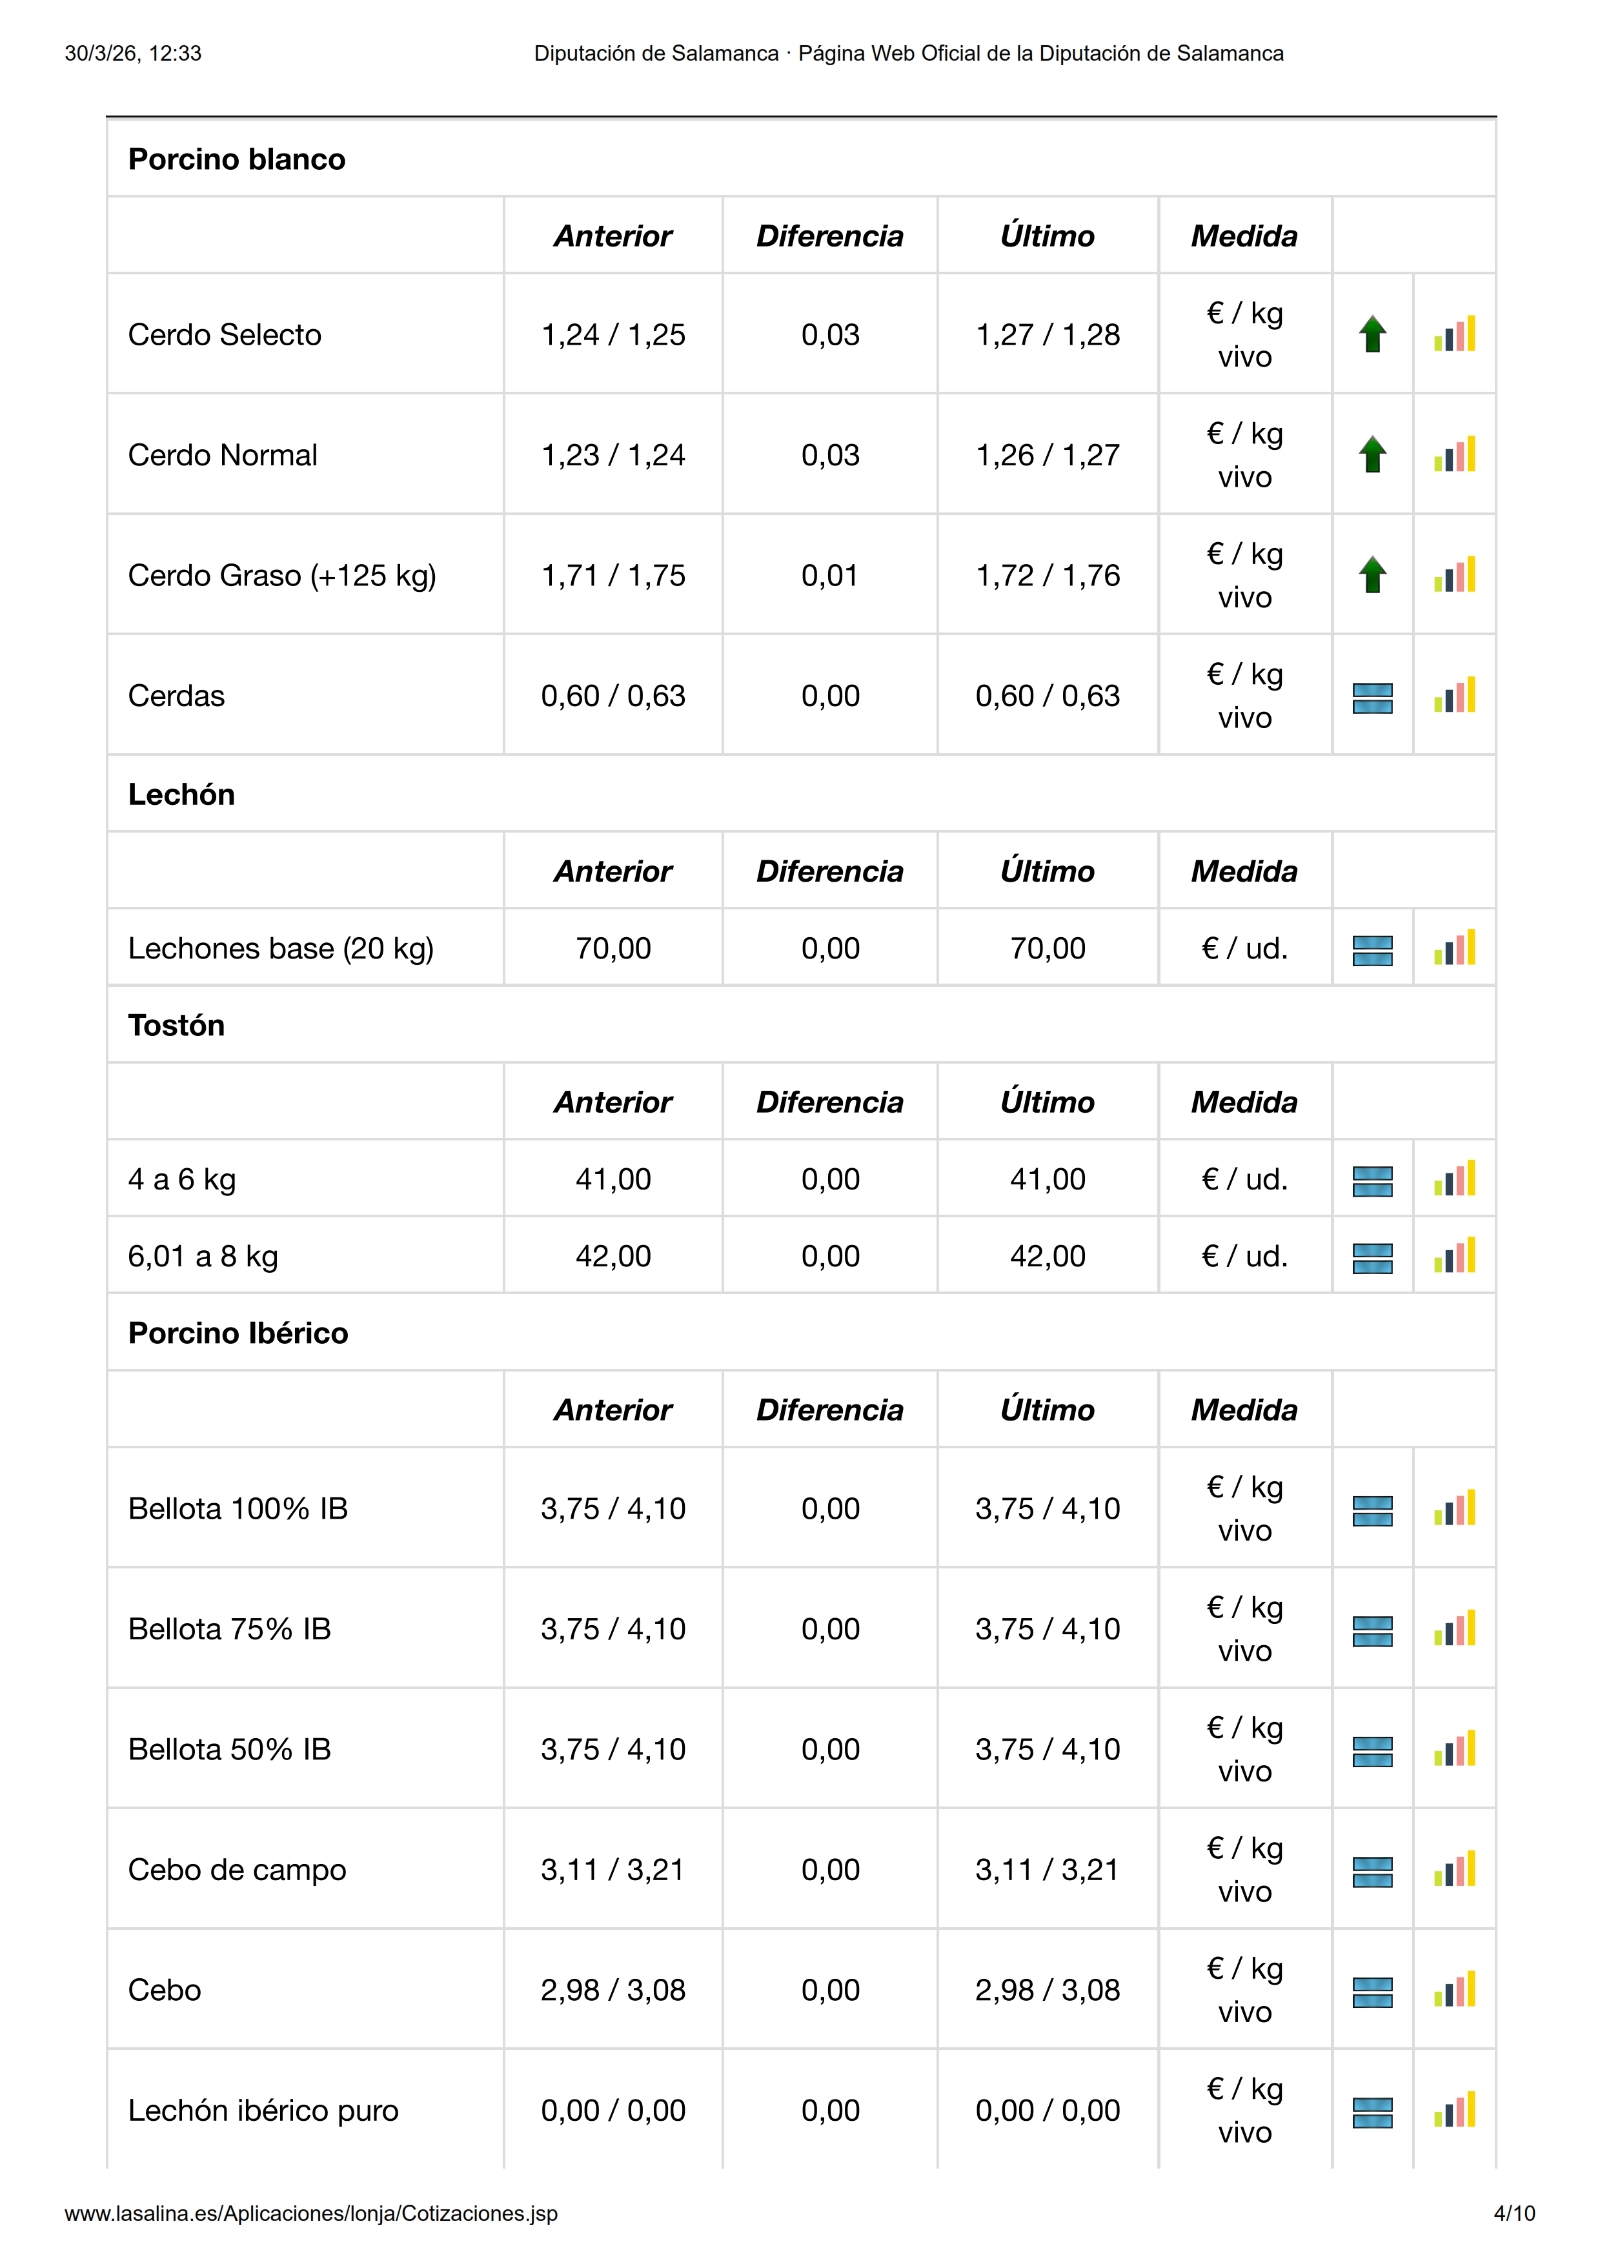Viewport: 1600px width, 2264px height.
Task: Click the green up arrow for Cerdo Normal
Action: point(1372,455)
